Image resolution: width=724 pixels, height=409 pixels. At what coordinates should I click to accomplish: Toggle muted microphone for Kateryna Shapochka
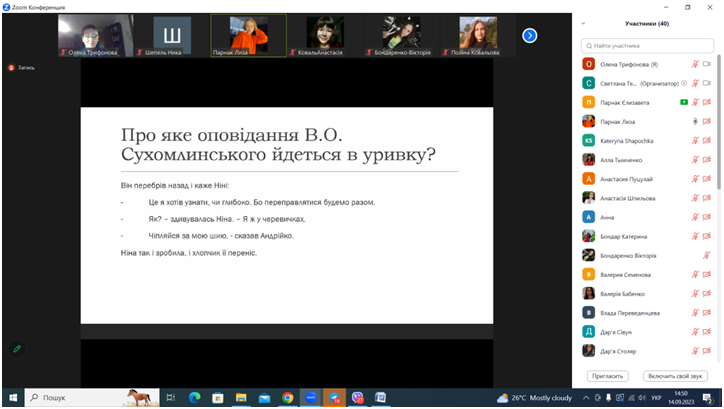click(x=694, y=140)
